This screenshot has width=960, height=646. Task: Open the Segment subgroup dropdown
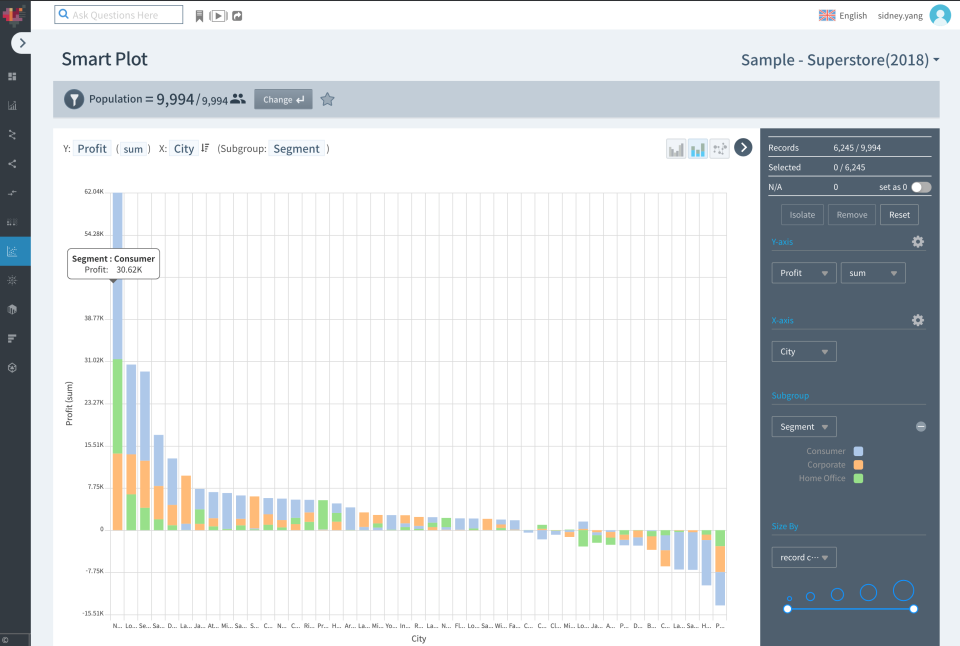pyautogui.click(x=803, y=426)
